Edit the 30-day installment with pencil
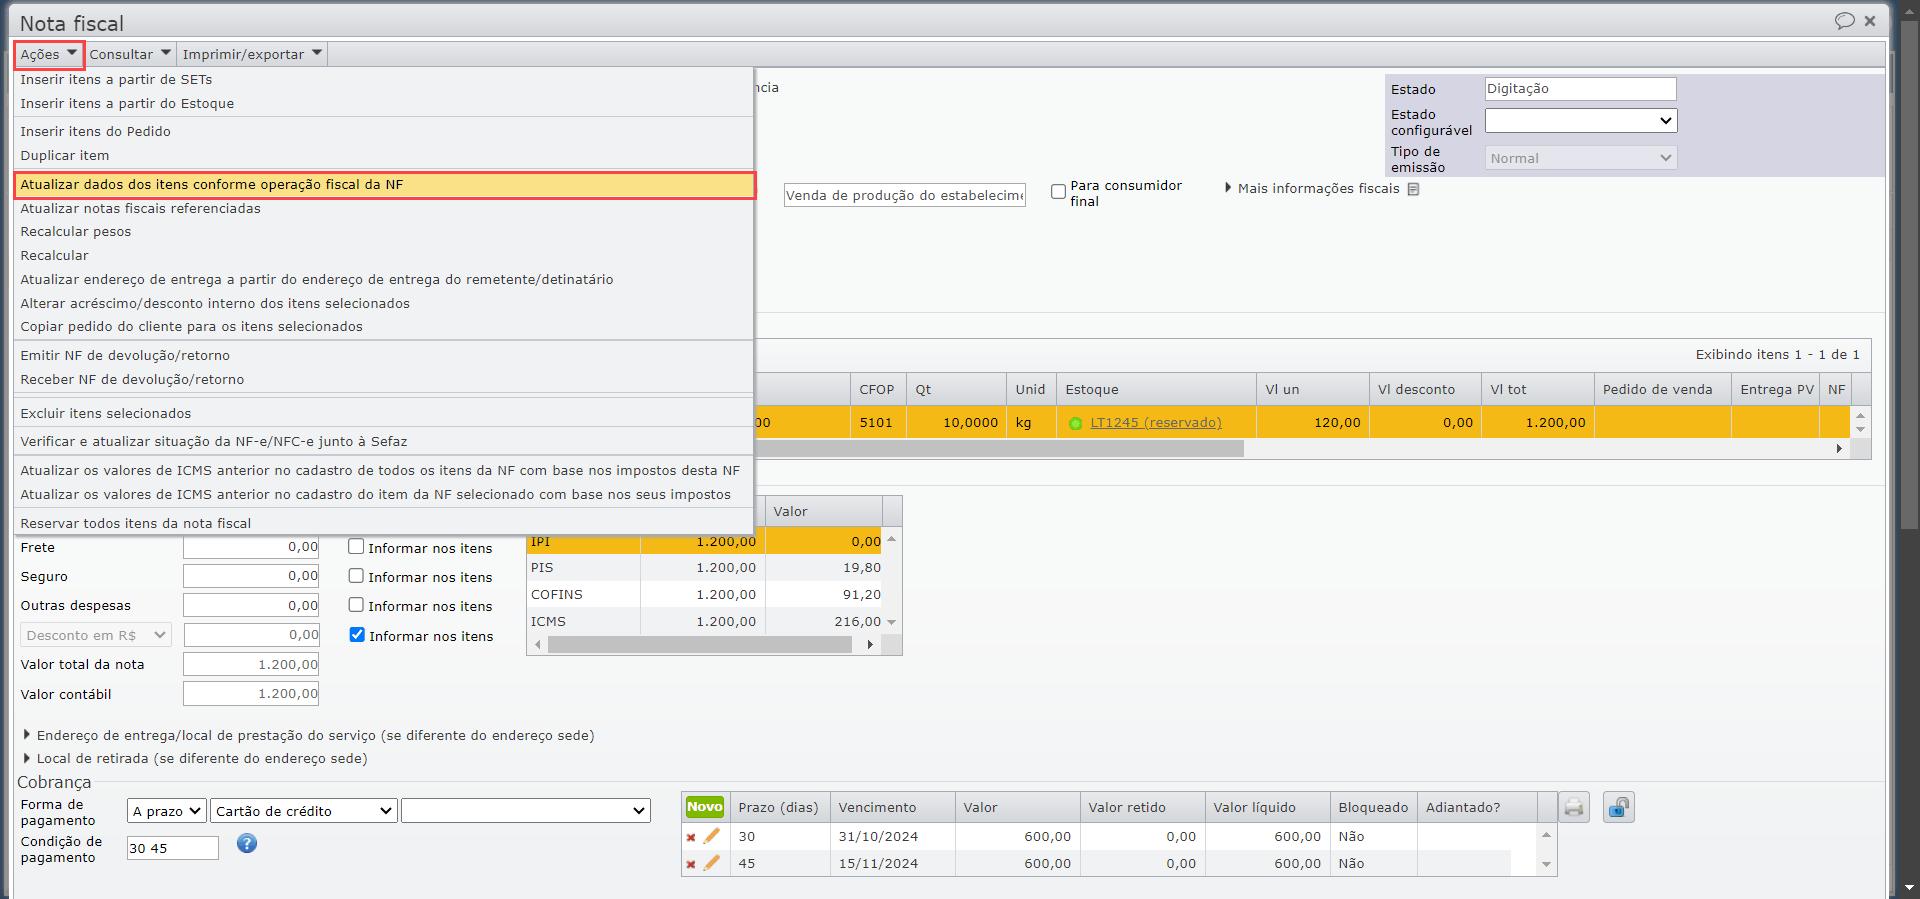 click(712, 836)
